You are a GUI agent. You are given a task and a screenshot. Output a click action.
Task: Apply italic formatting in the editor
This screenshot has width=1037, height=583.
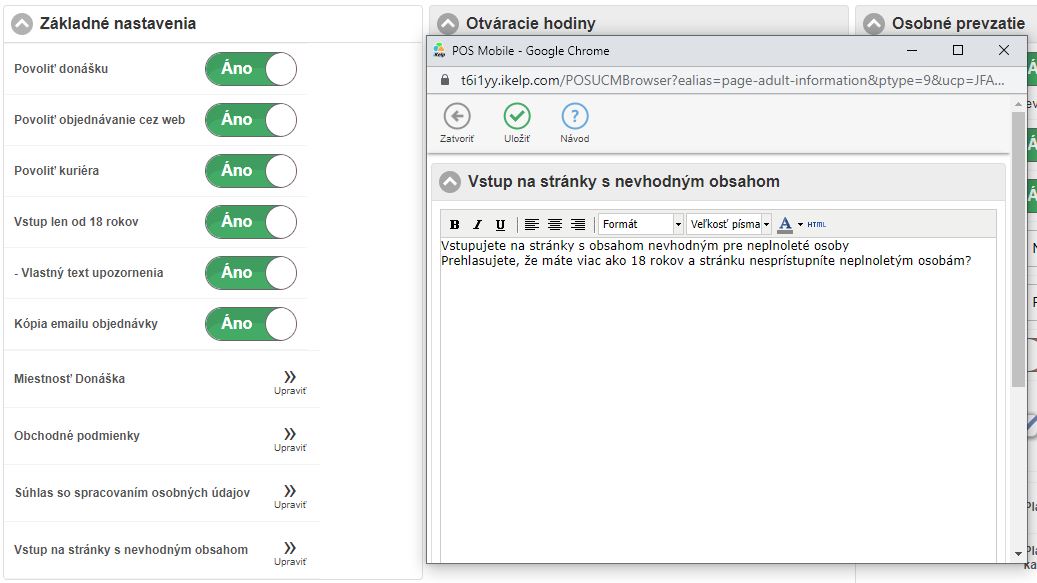477,225
